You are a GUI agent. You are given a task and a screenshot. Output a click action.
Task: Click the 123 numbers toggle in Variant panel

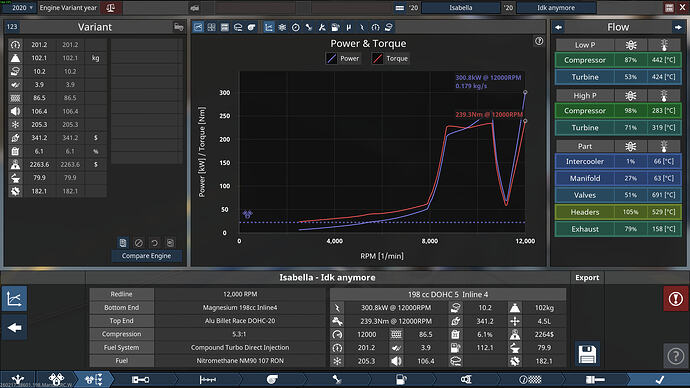pyautogui.click(x=12, y=26)
